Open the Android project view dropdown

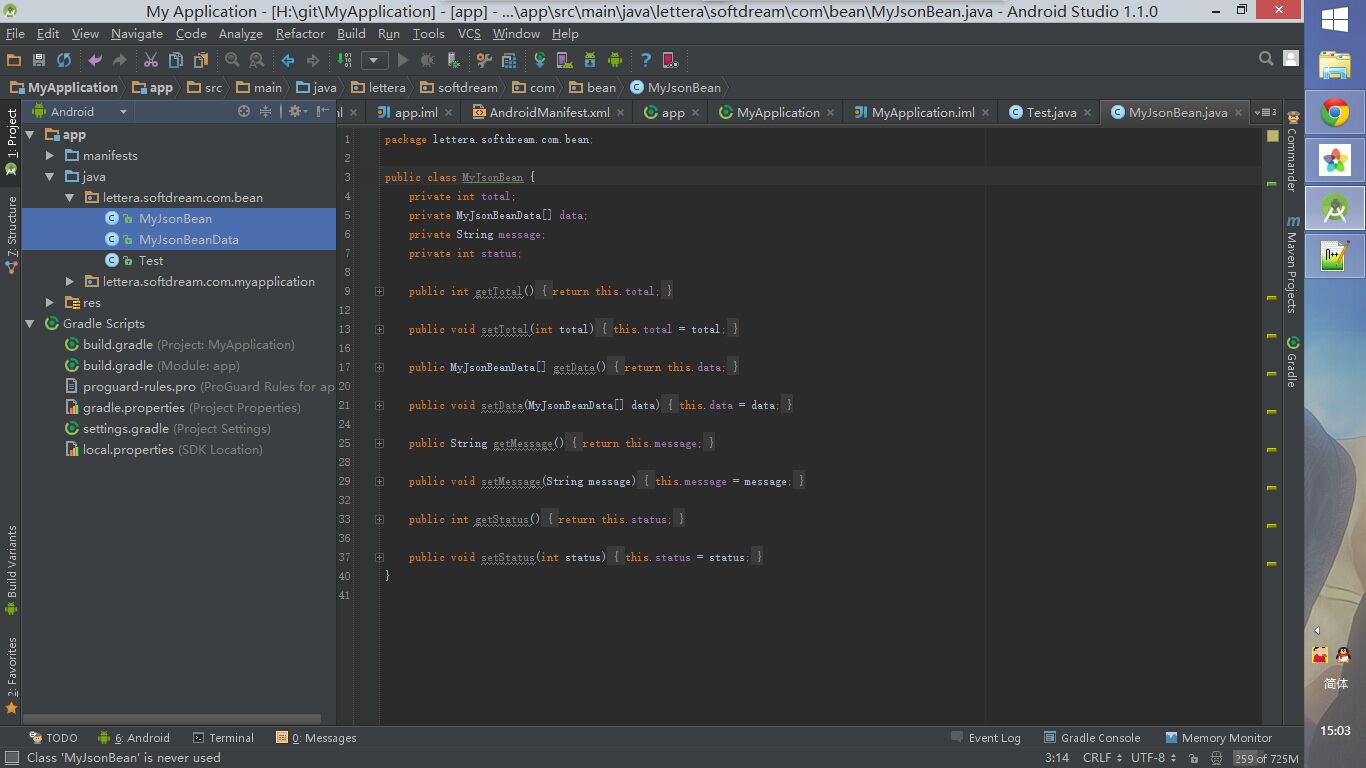pyautogui.click(x=78, y=111)
